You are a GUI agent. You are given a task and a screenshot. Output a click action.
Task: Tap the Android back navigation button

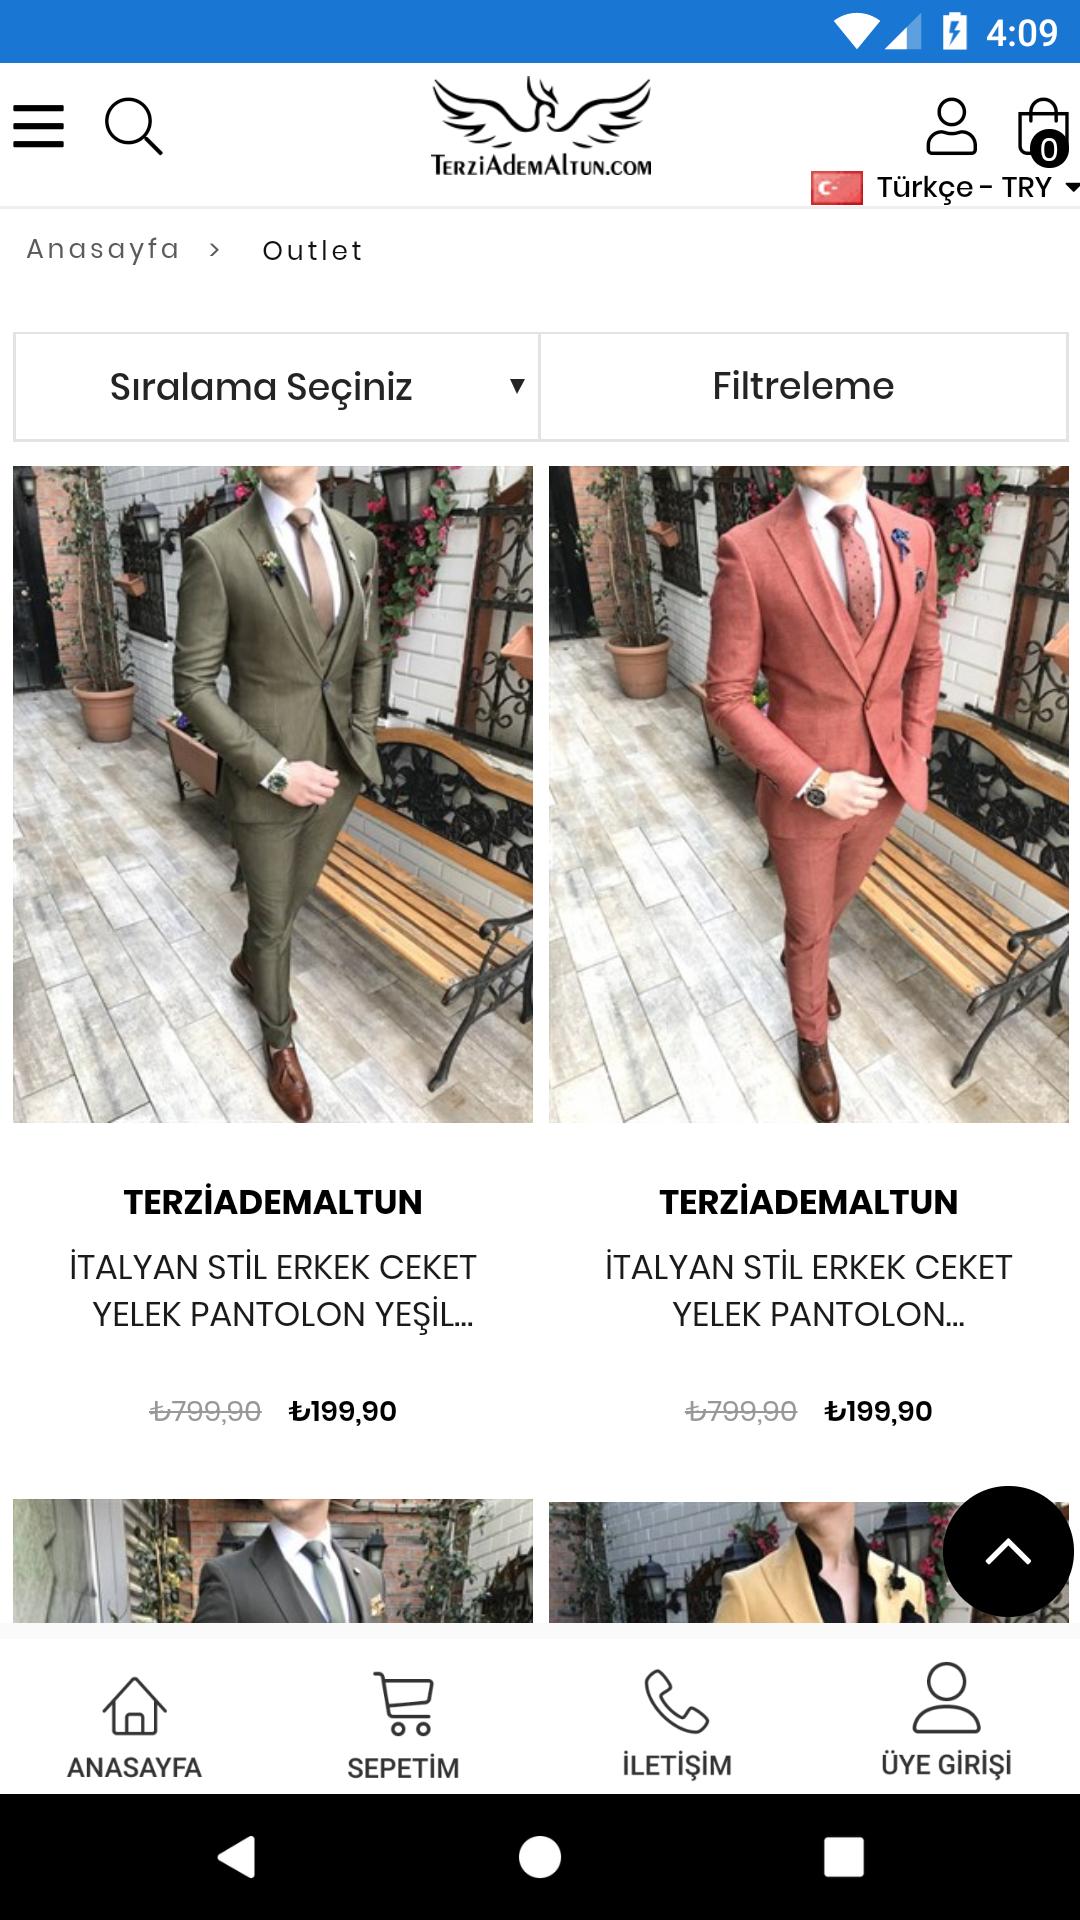click(237, 1857)
